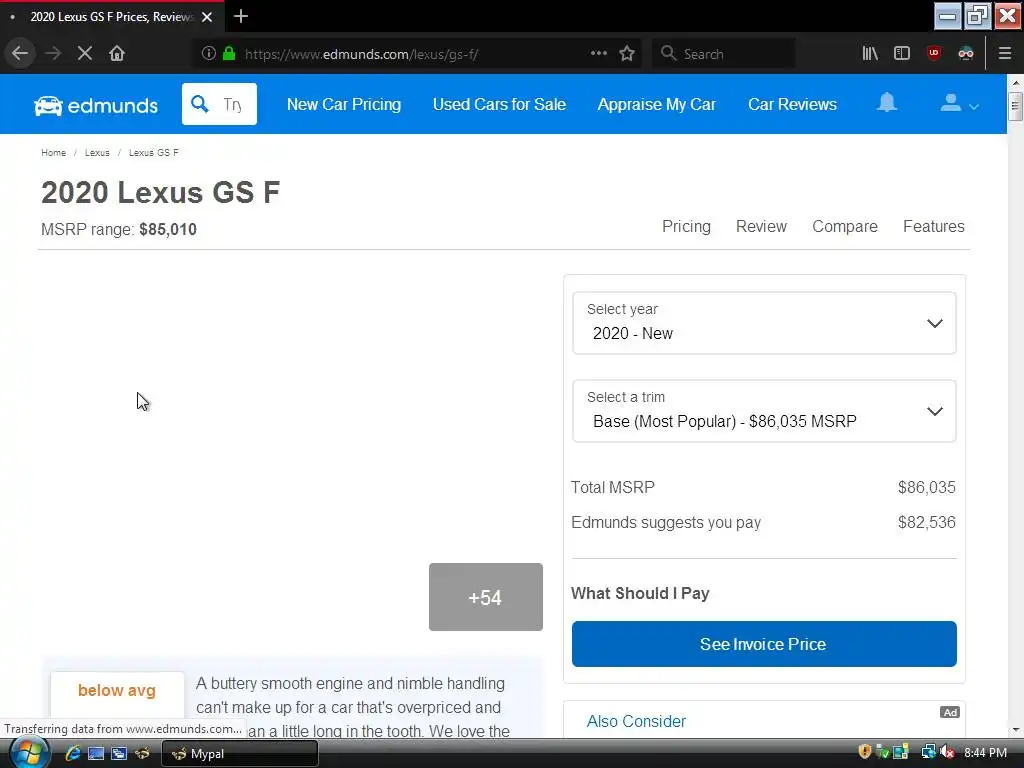The height and width of the screenshot is (768, 1024).
Task: Expand the Select year dropdown
Action: tap(764, 323)
